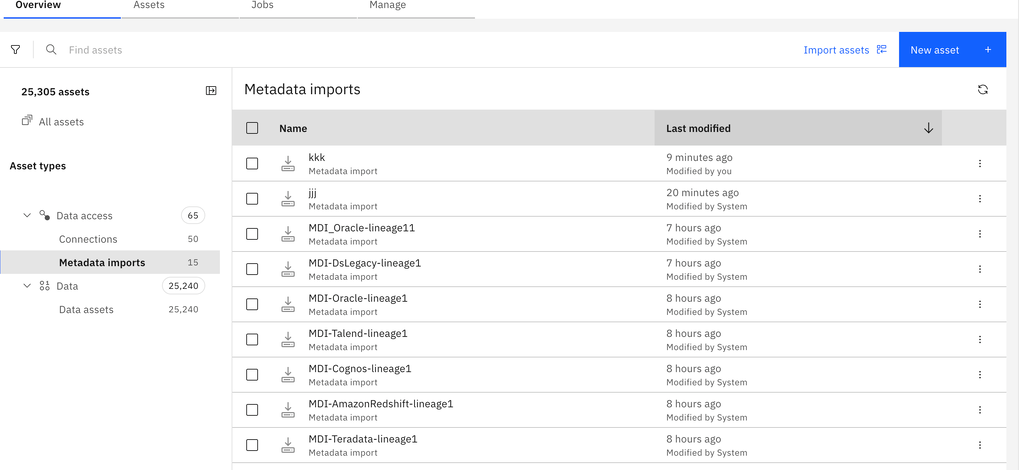Select Connections in the asset types tree

(88, 239)
